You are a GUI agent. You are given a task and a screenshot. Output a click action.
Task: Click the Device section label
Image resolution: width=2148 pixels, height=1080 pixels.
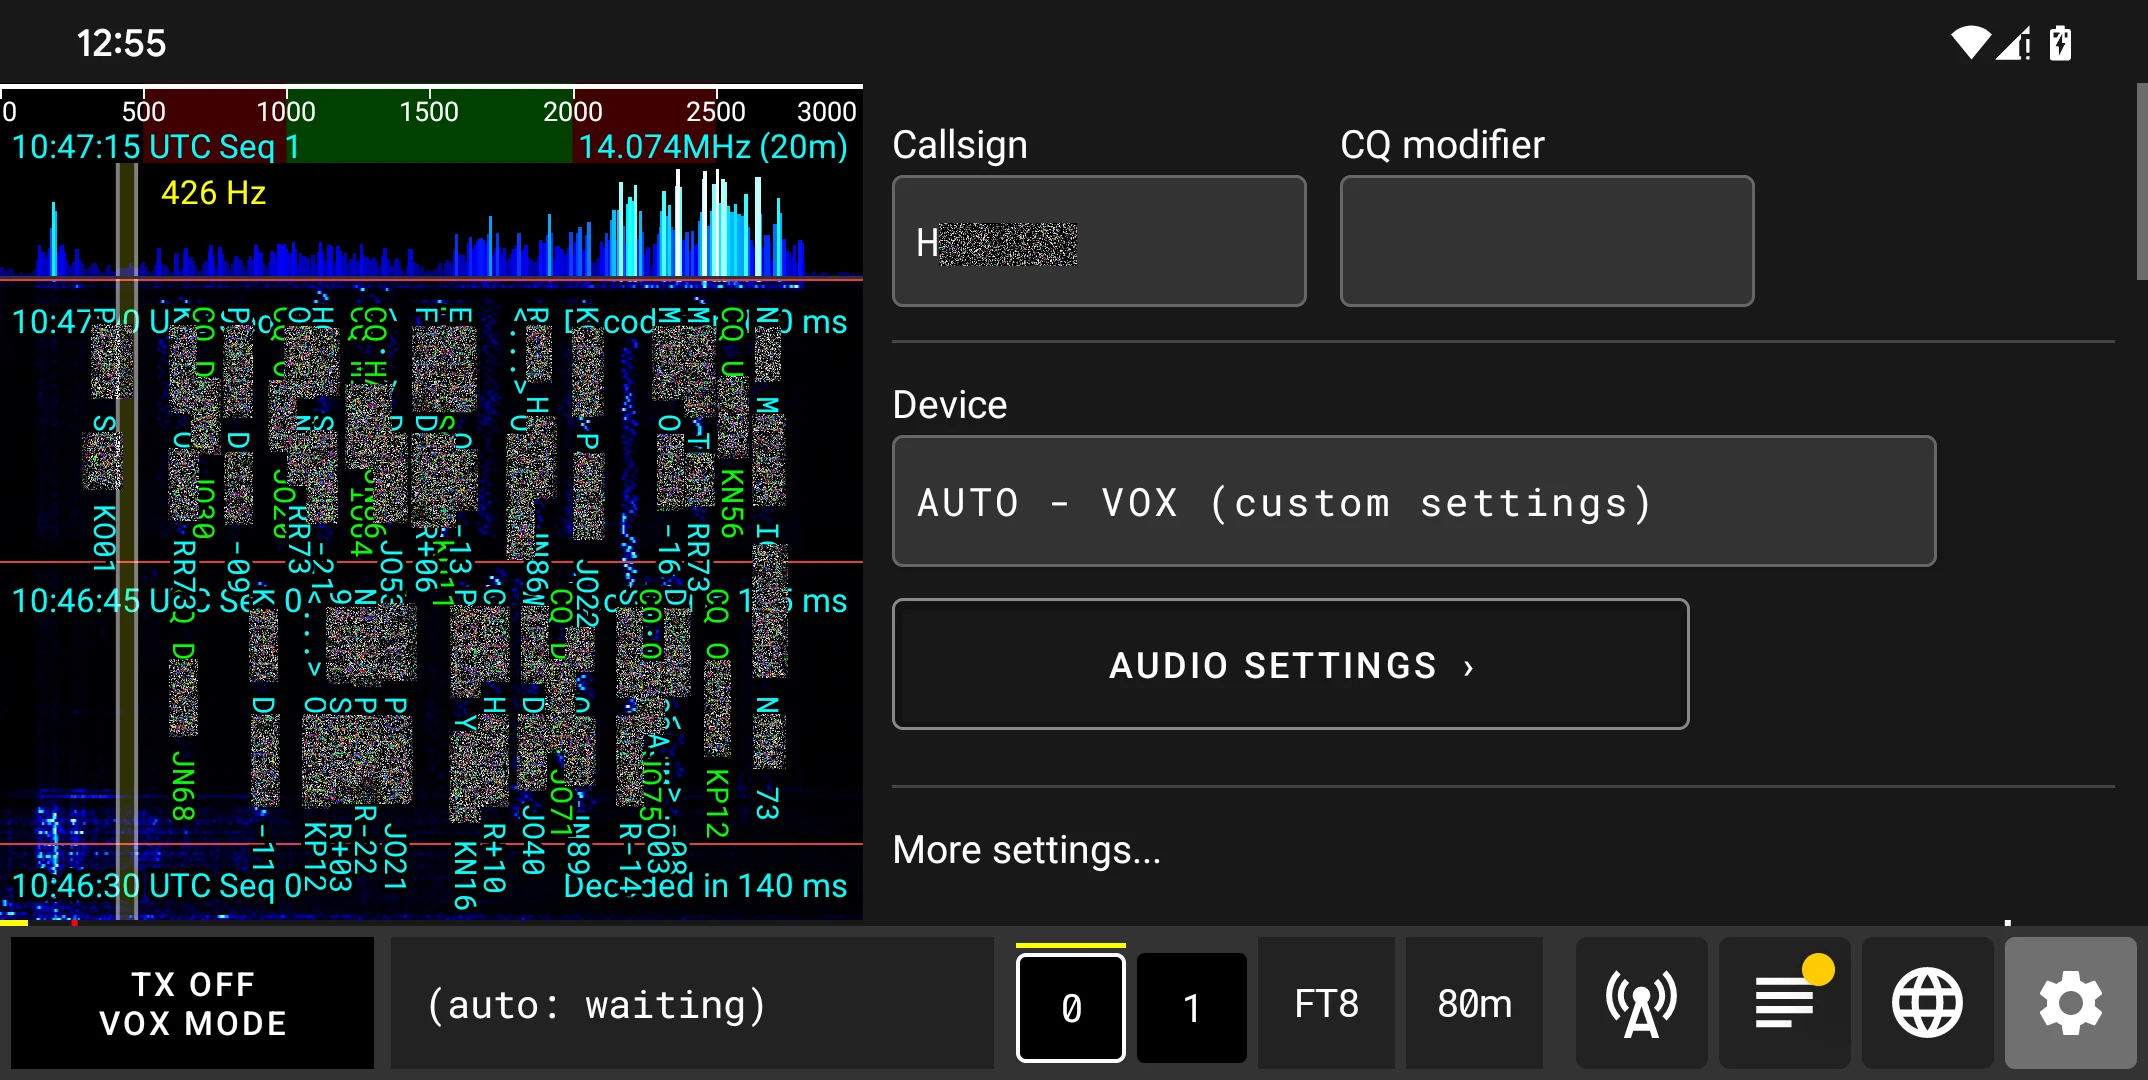(950, 405)
